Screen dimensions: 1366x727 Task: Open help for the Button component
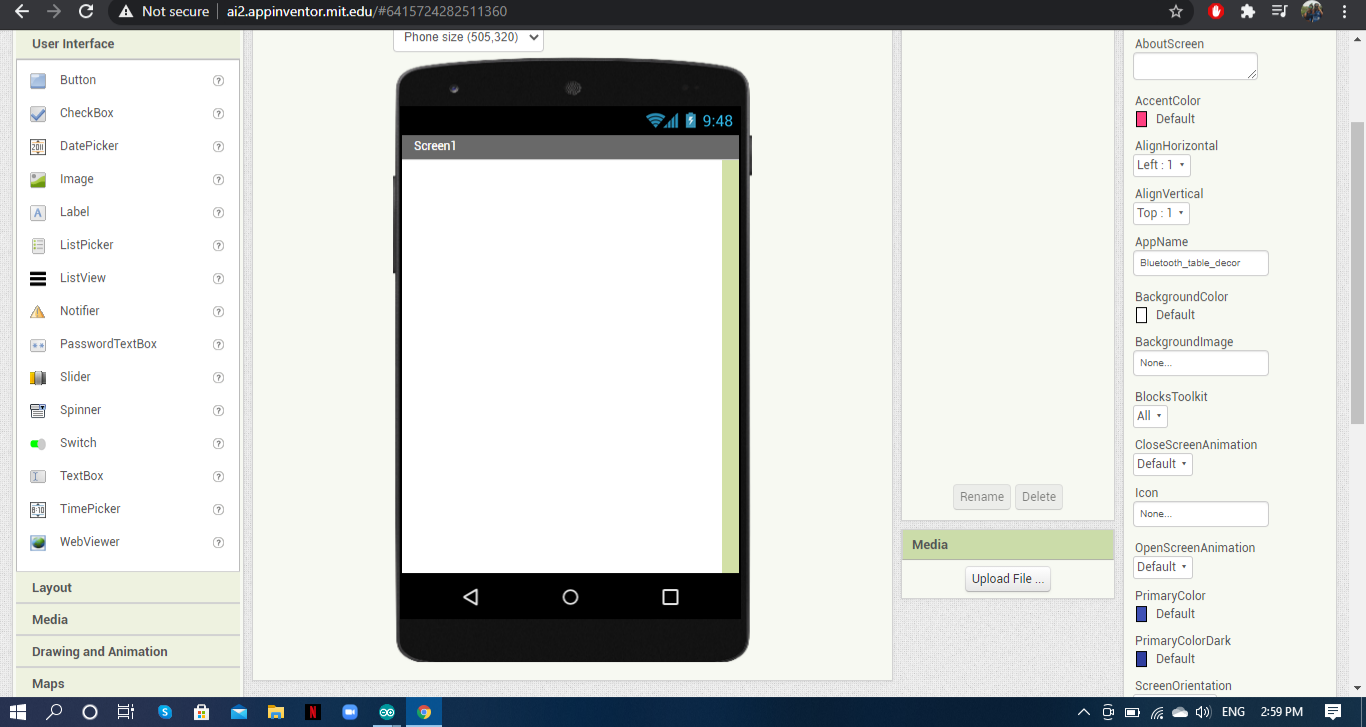coord(218,81)
